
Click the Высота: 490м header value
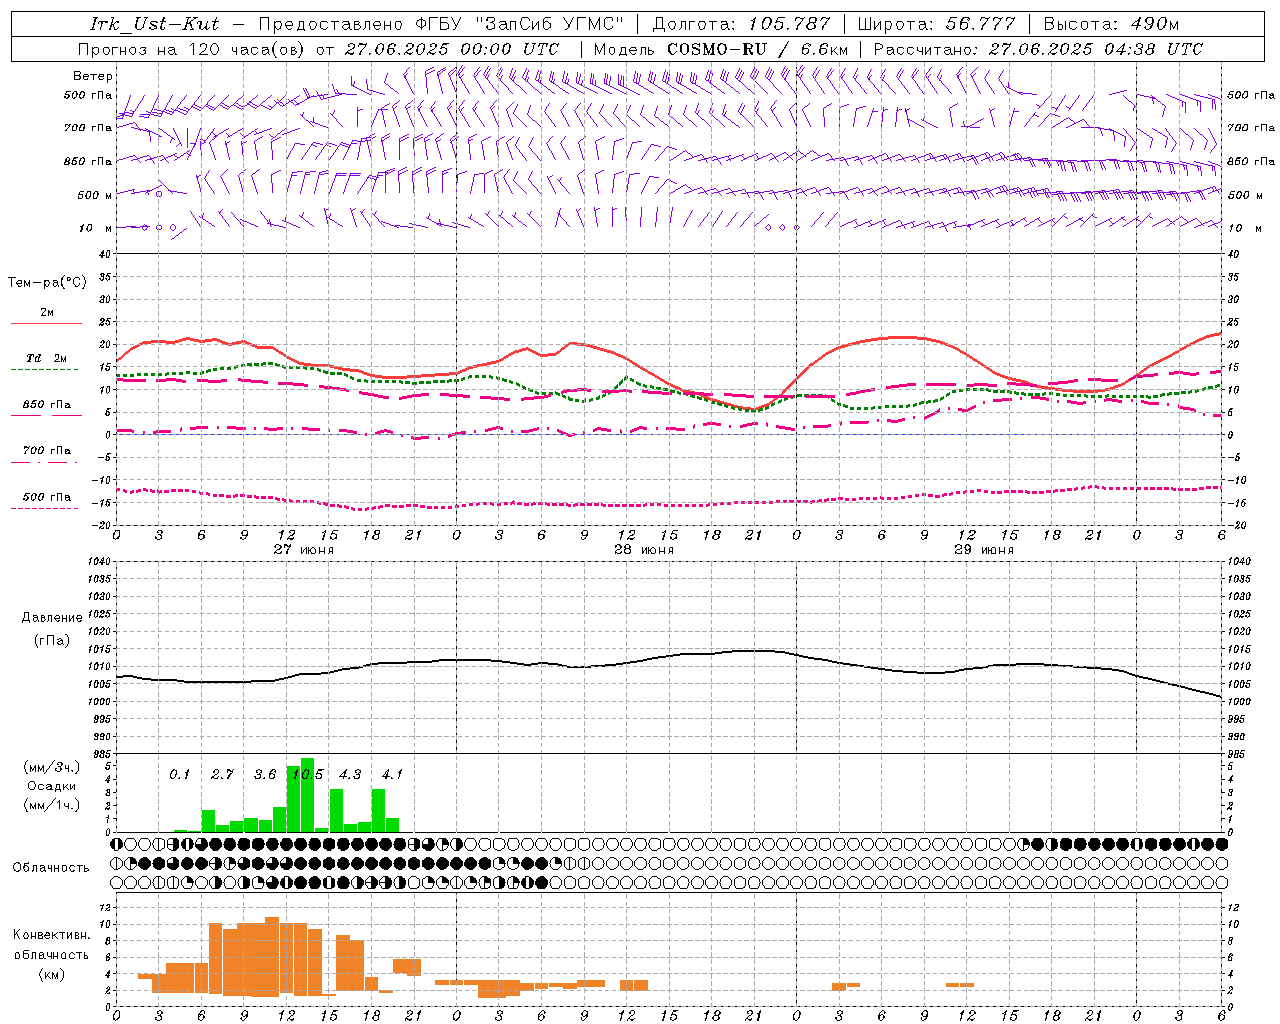[x=1111, y=24]
